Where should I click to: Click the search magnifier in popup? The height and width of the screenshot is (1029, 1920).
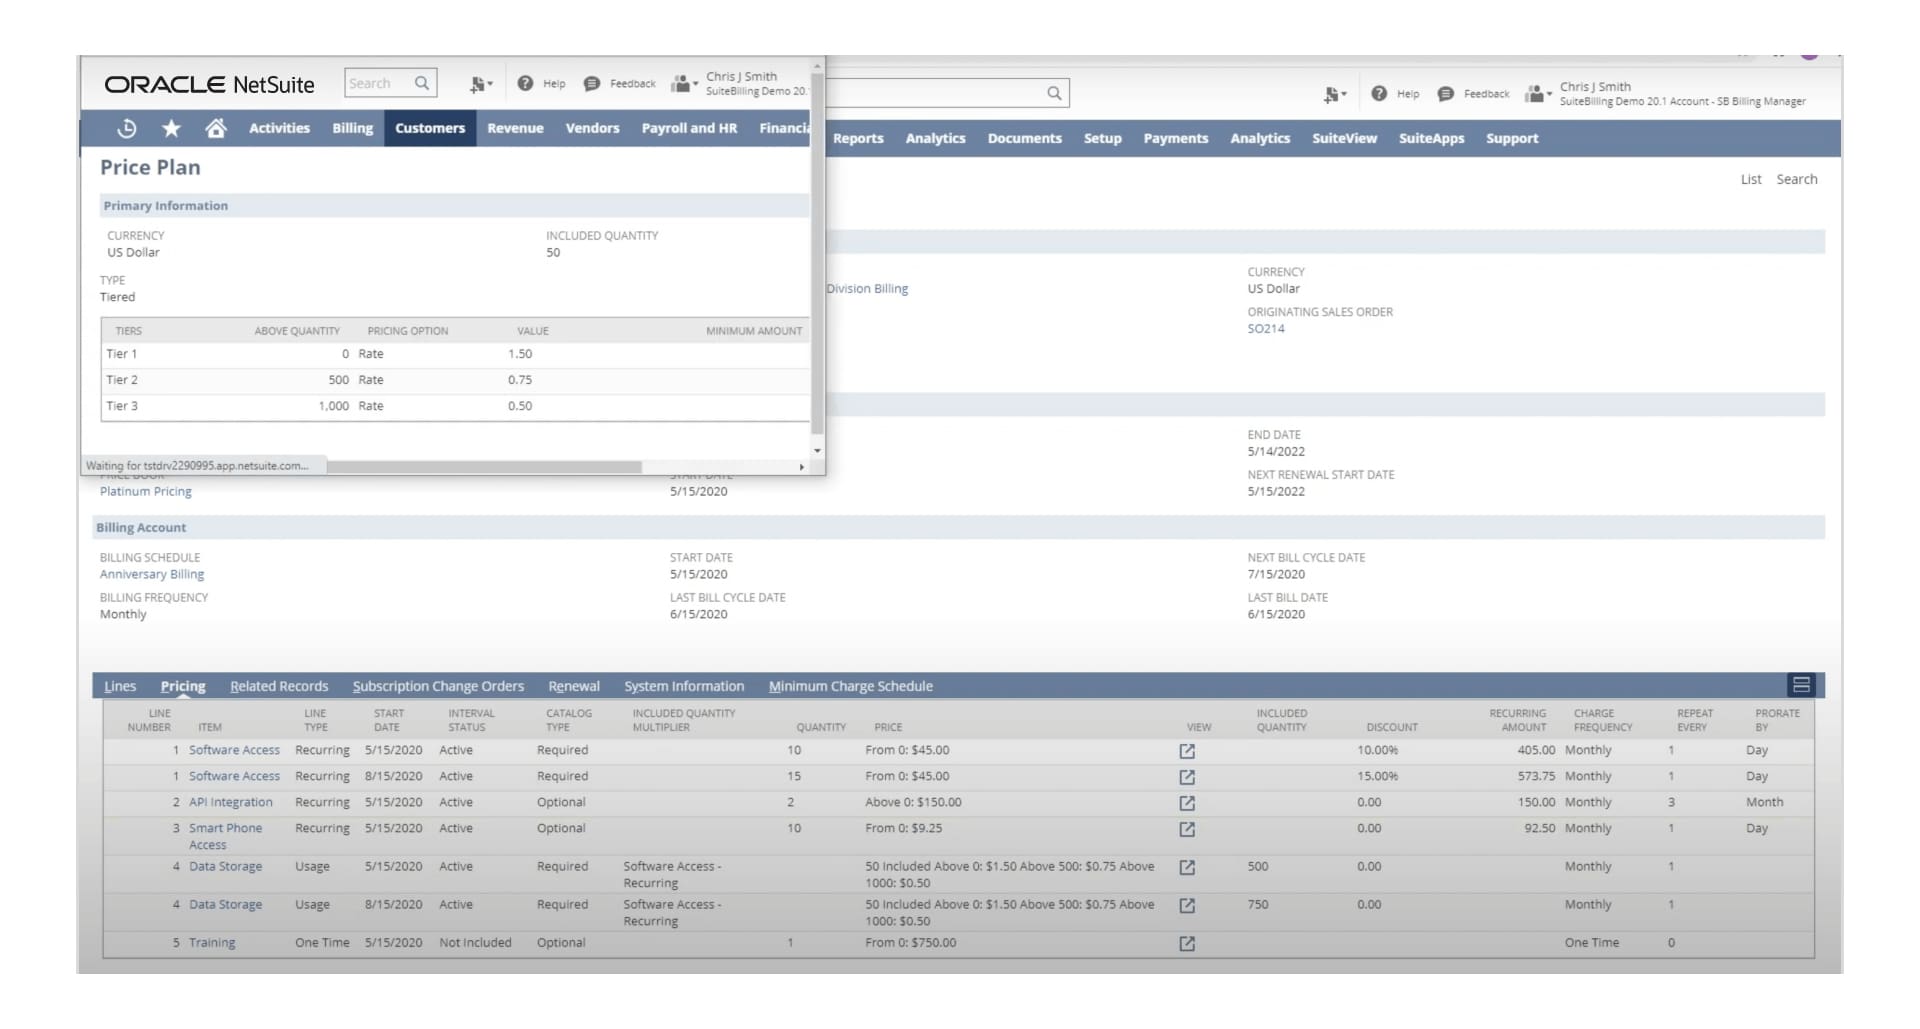(422, 83)
